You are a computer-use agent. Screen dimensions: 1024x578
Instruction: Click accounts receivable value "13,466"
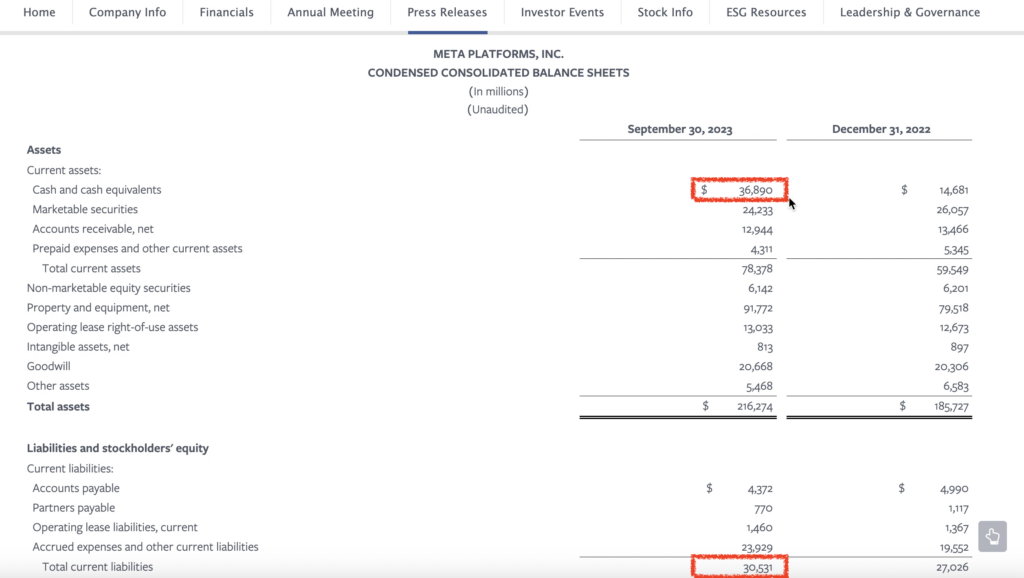(953, 230)
